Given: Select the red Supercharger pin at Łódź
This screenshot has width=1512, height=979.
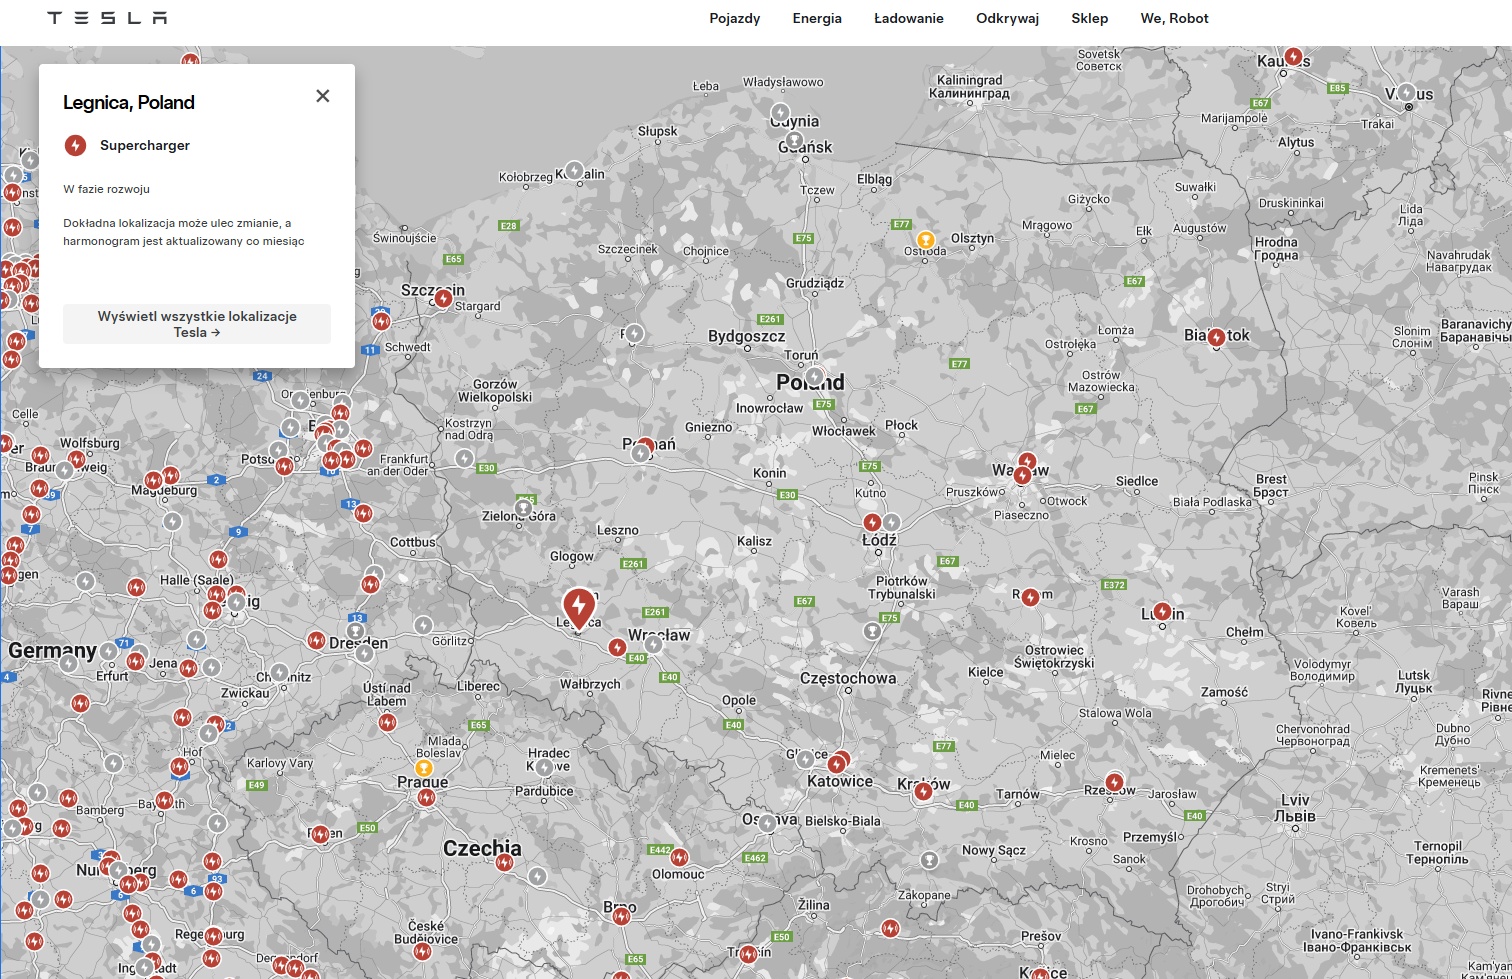Looking at the screenshot, I should click(x=872, y=522).
